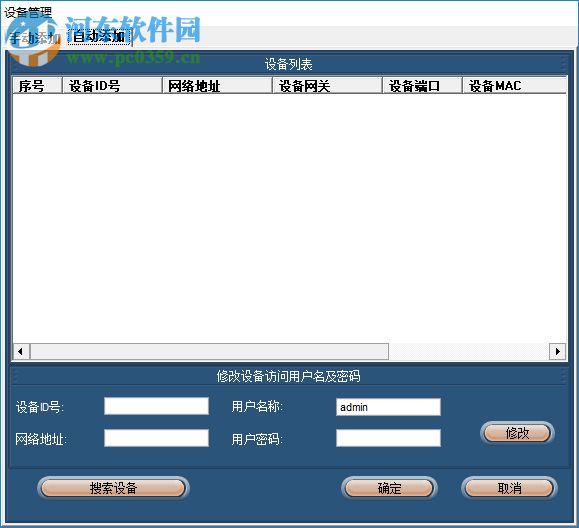Viewport: 579px width, 528px height.
Task: Click the 用户名称 label
Action: tap(257, 406)
